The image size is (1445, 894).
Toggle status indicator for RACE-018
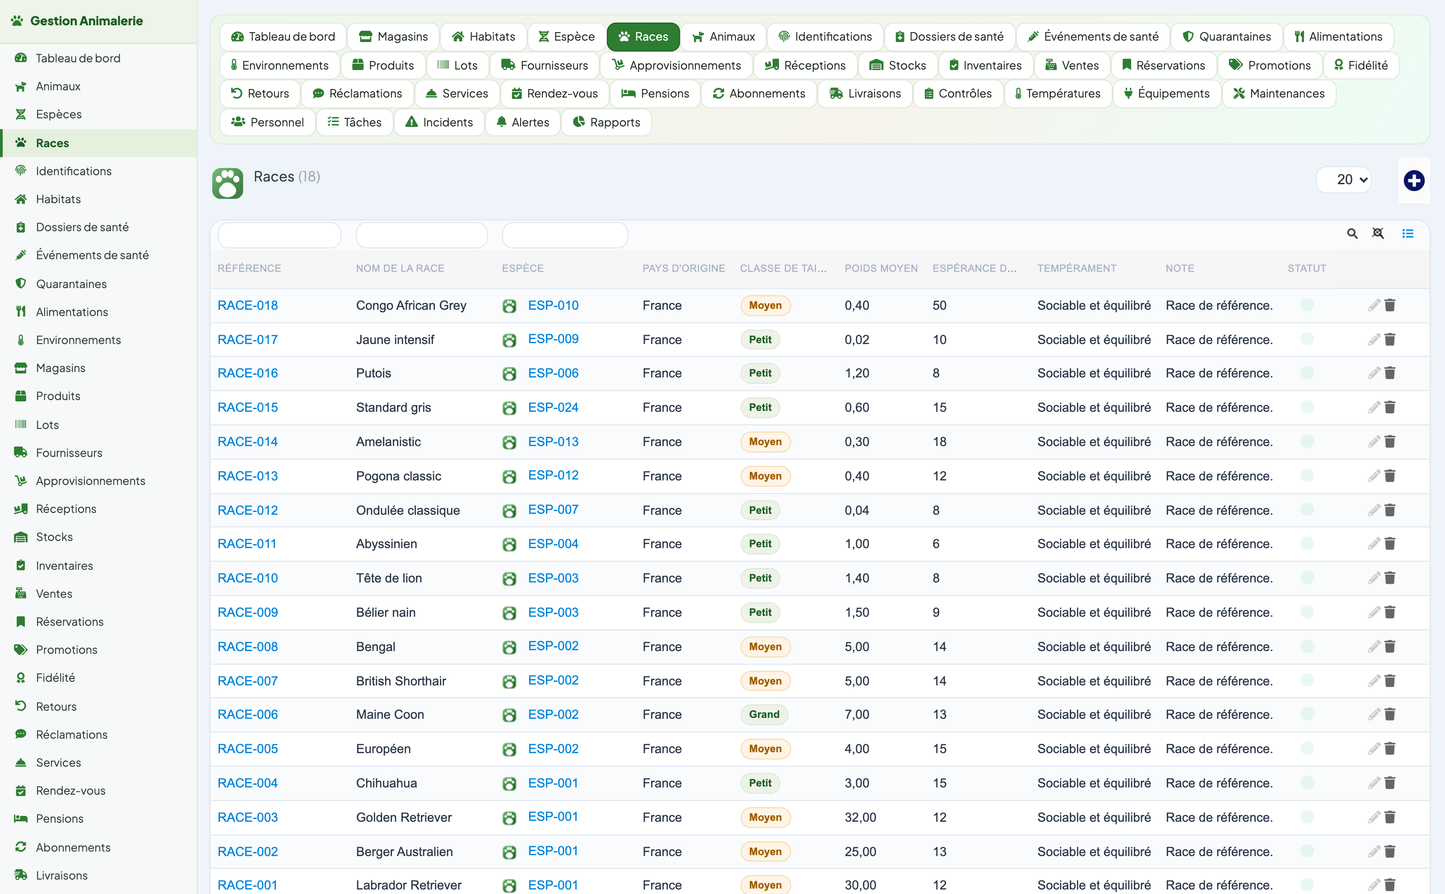tap(1307, 305)
